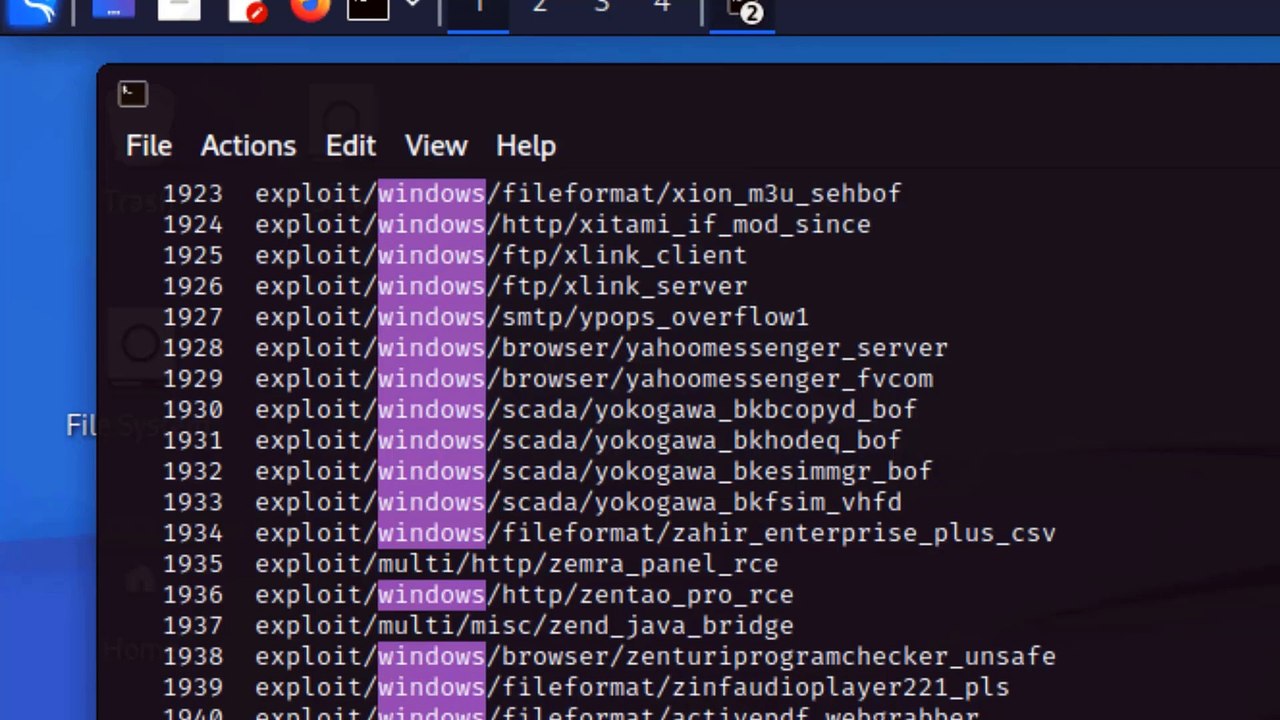
Task: Switch to workspace 2
Action: 539,8
